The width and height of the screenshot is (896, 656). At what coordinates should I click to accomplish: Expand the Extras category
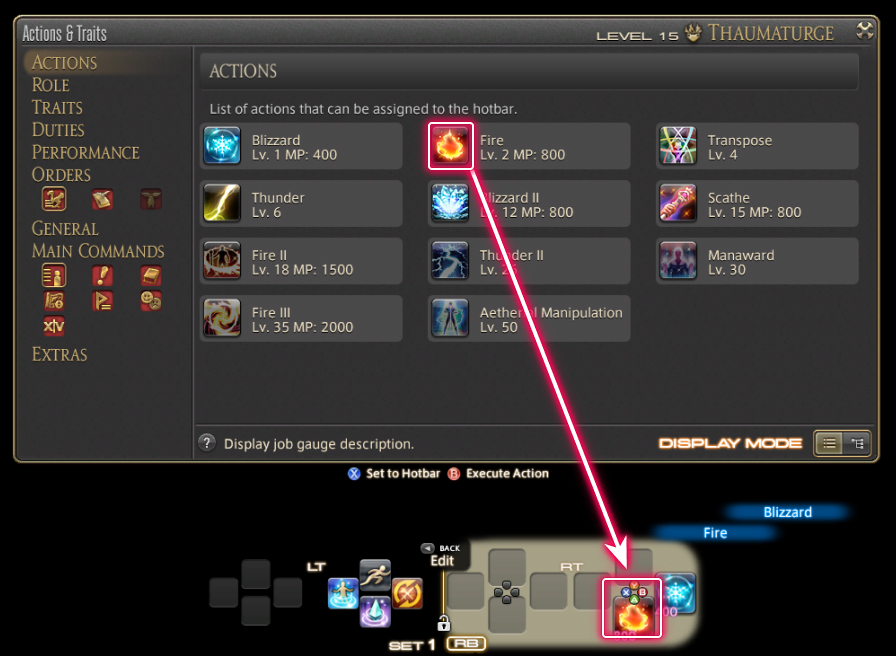(59, 354)
